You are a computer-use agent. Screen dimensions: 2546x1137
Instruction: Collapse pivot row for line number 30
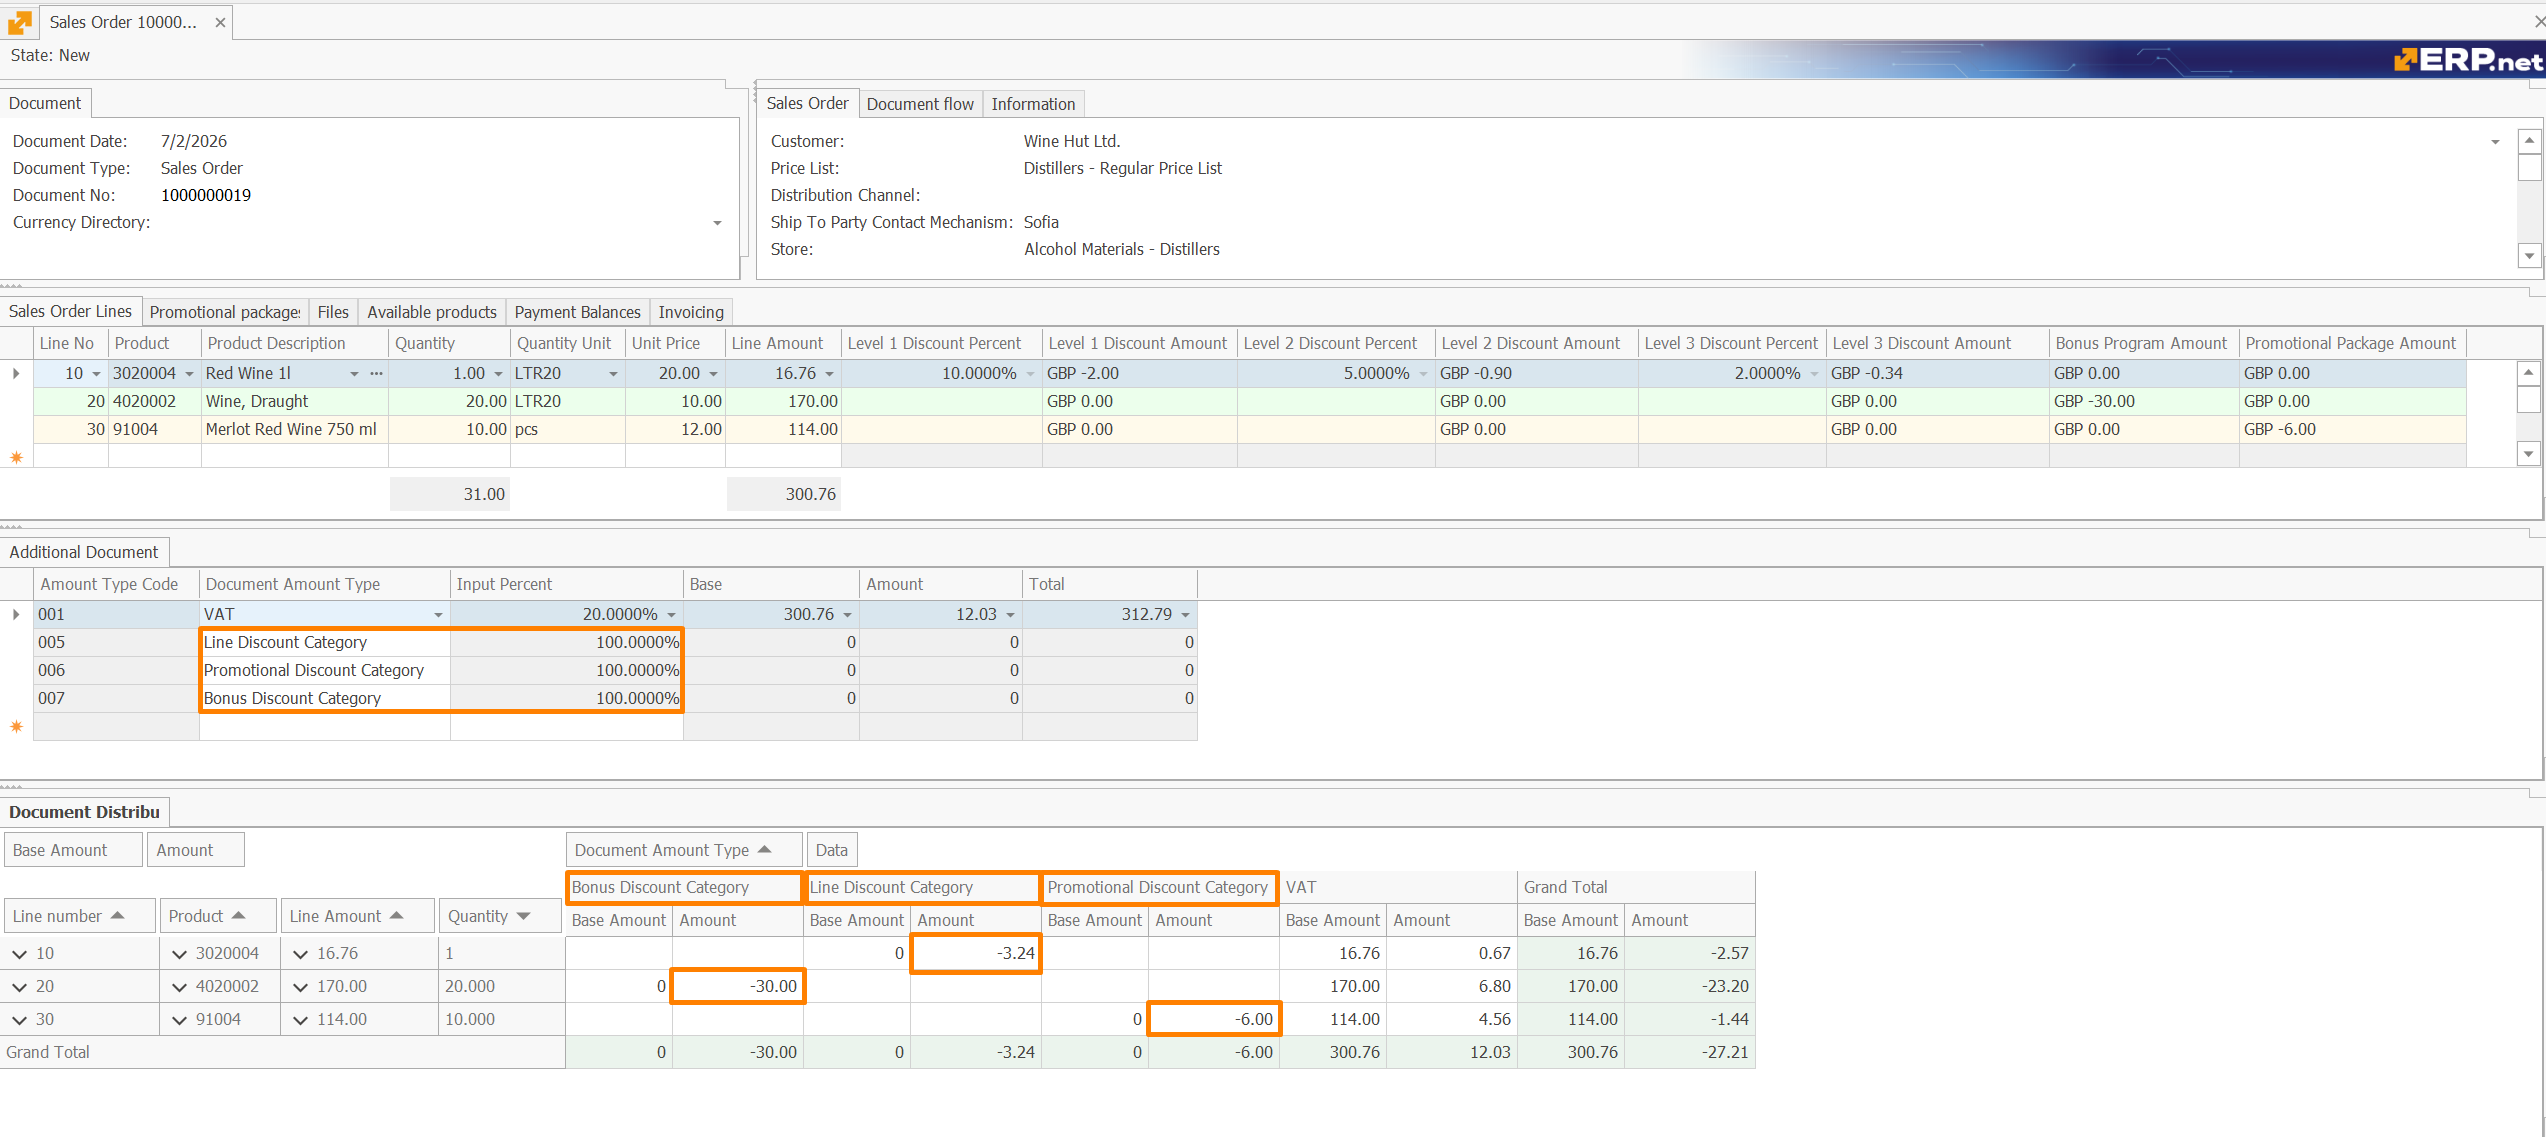click(19, 1020)
